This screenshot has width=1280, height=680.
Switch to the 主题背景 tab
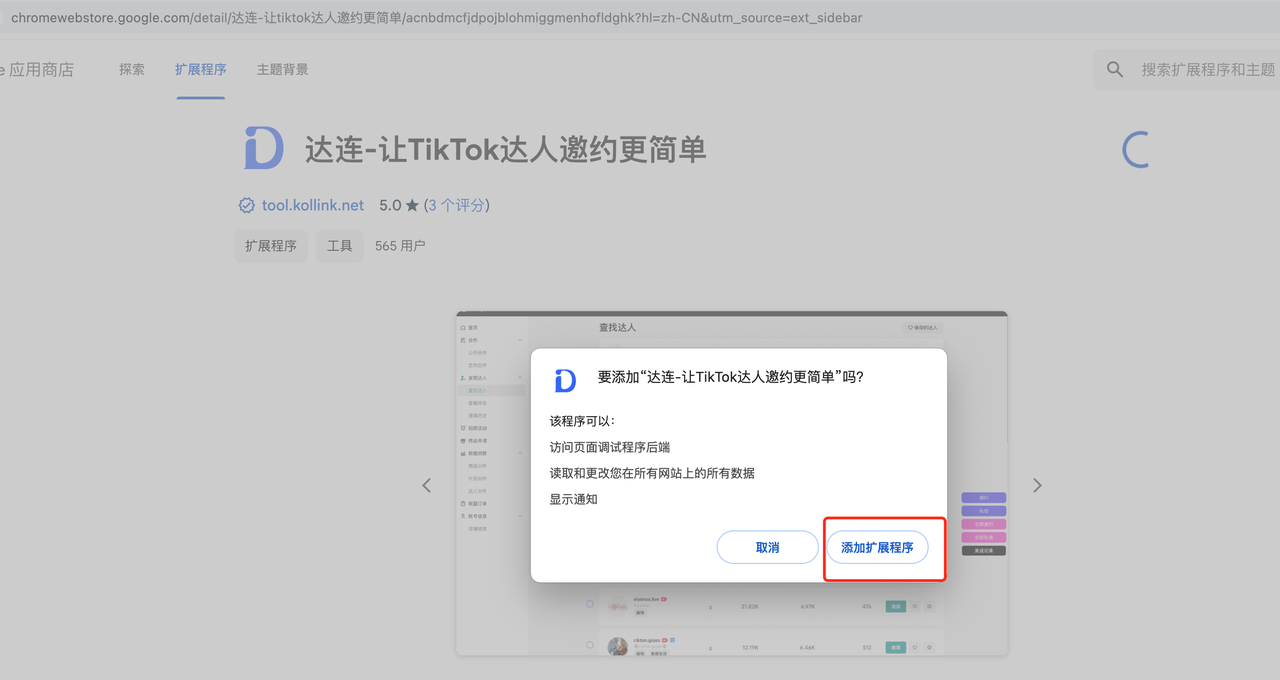tap(282, 69)
